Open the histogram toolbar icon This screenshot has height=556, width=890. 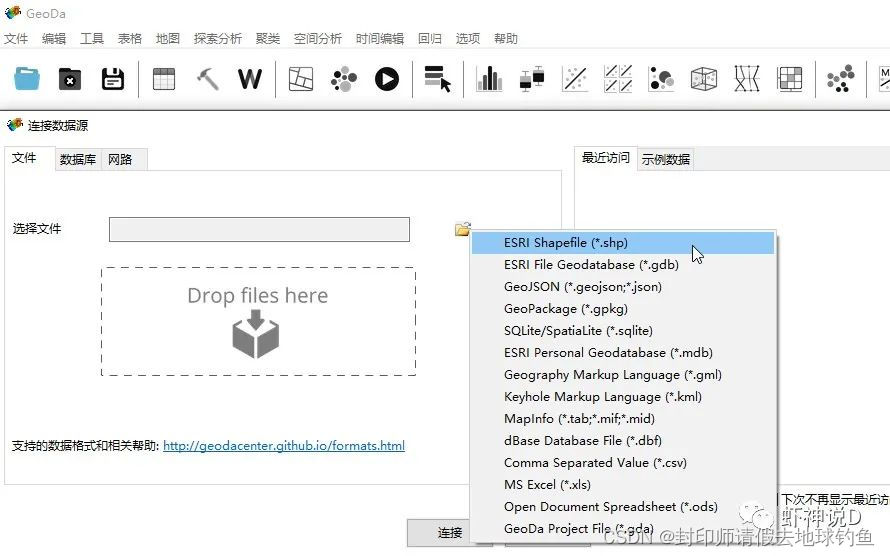(489, 79)
